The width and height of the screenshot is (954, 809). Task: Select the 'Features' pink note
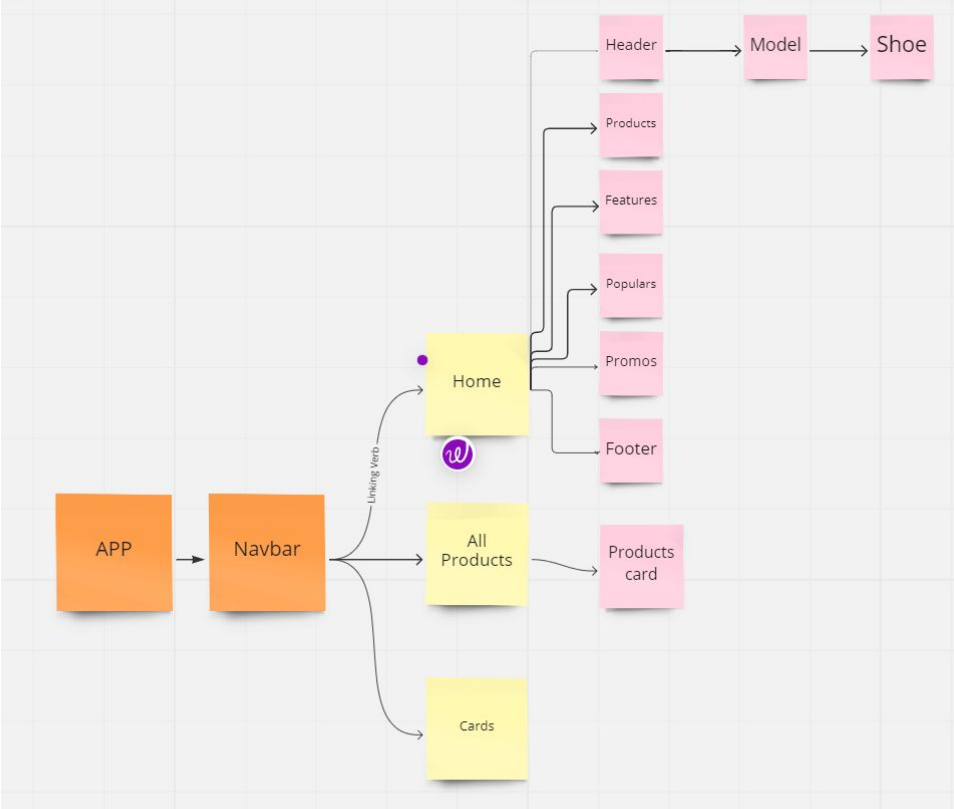point(630,201)
